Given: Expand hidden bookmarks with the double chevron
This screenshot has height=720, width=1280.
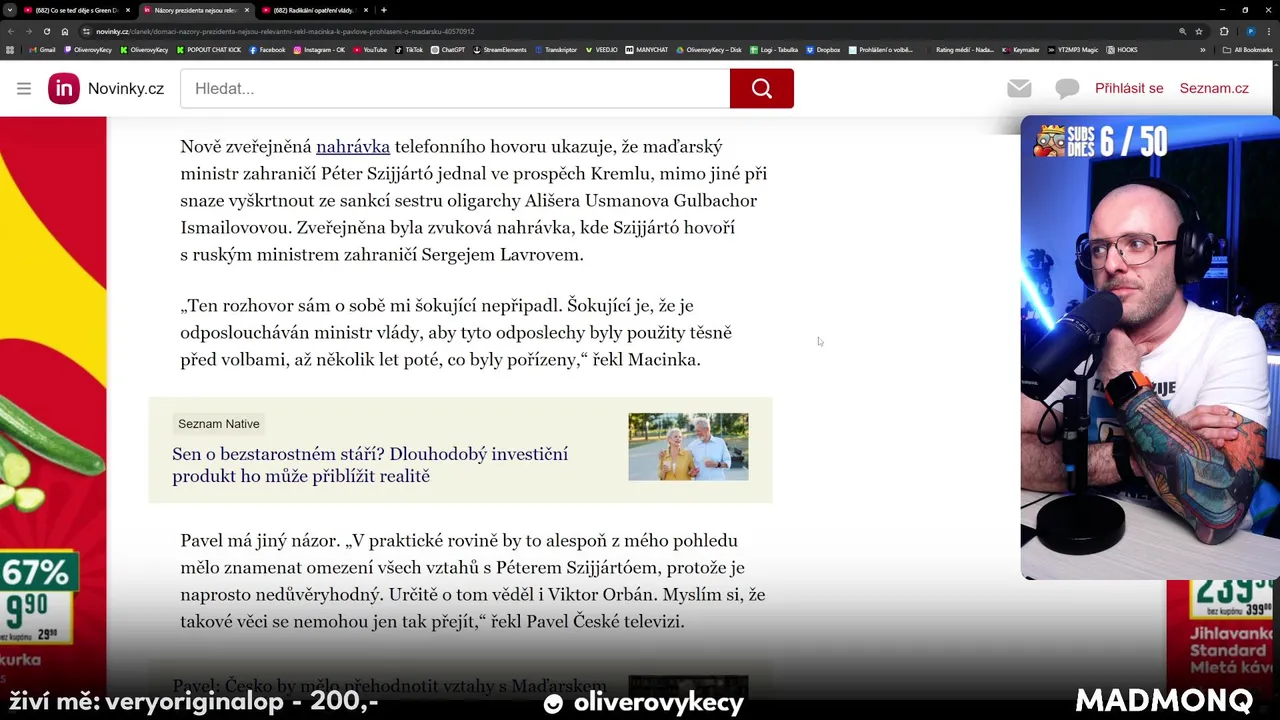Looking at the screenshot, I should pyautogui.click(x=1203, y=50).
